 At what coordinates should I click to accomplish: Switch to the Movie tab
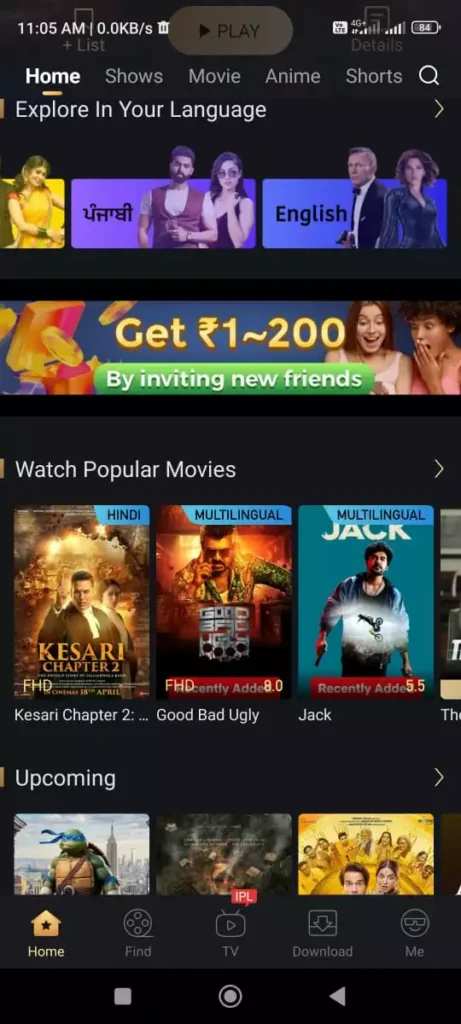(x=214, y=76)
